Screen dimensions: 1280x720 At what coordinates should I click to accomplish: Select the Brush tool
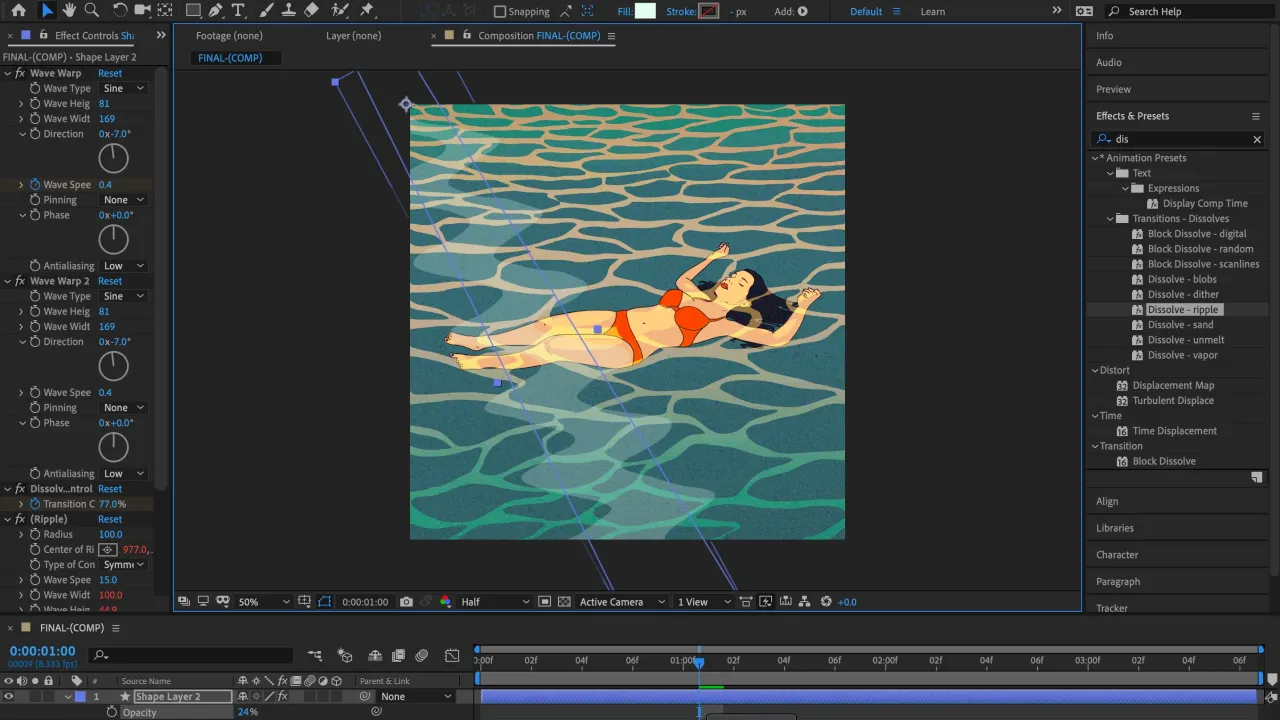(267, 11)
